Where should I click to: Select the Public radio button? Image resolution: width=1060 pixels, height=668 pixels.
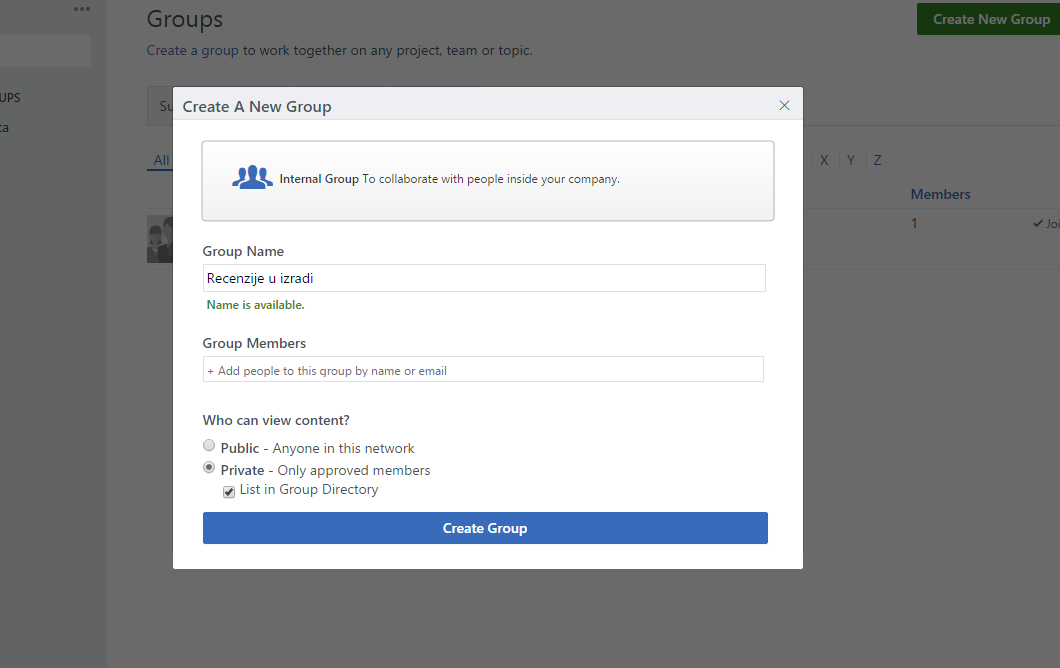click(209, 446)
